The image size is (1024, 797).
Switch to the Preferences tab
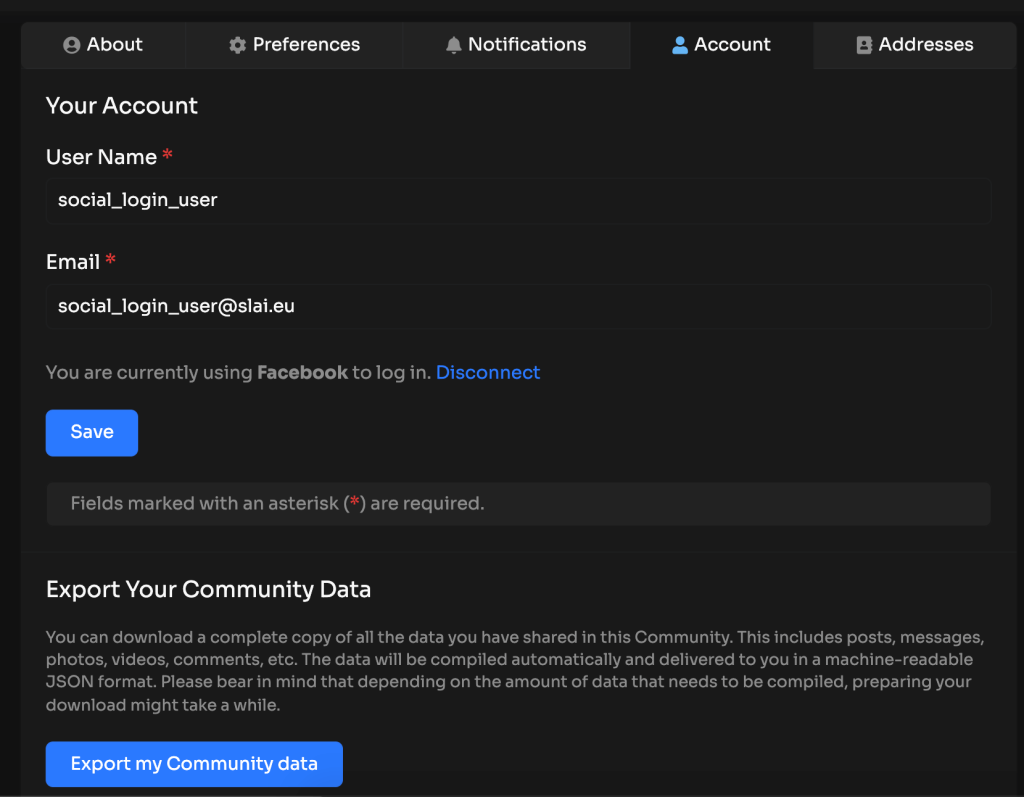tap(294, 45)
